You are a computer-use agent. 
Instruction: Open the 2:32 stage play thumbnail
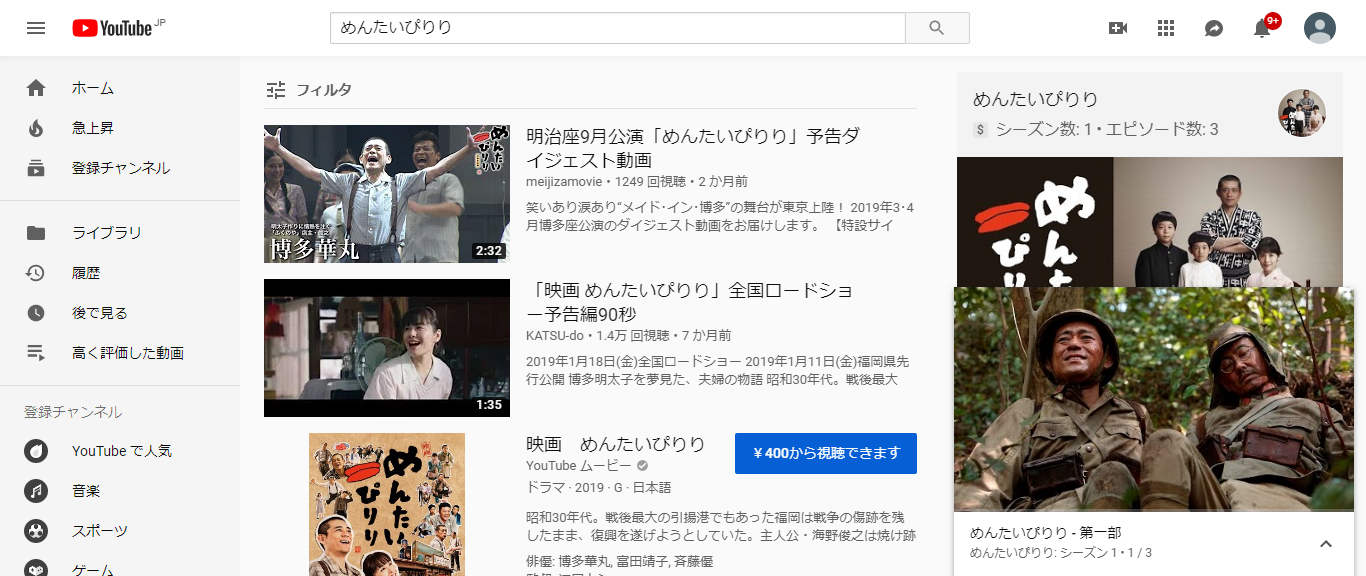pos(386,194)
